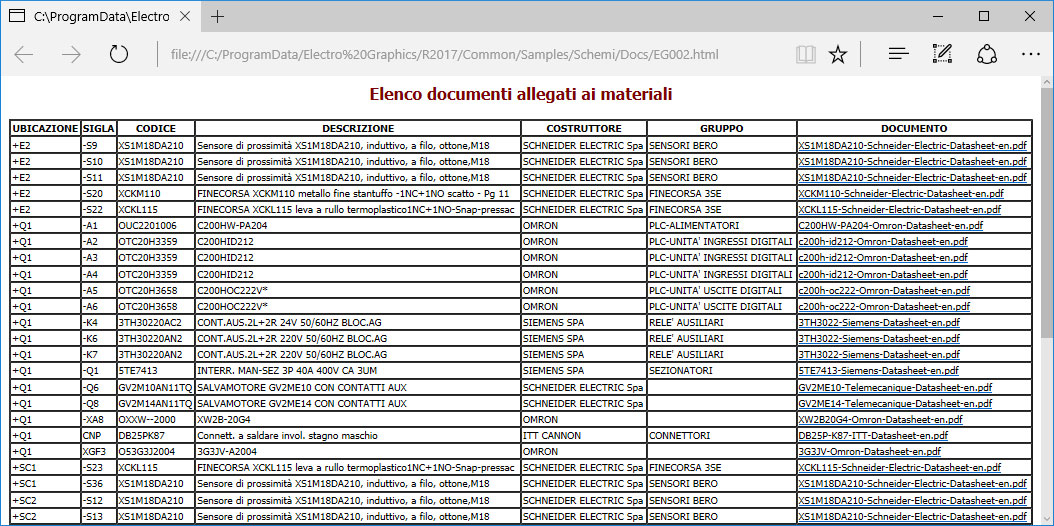1054x526 pixels.
Task: Select the CONNETTORI group cell
Action: pos(722,435)
